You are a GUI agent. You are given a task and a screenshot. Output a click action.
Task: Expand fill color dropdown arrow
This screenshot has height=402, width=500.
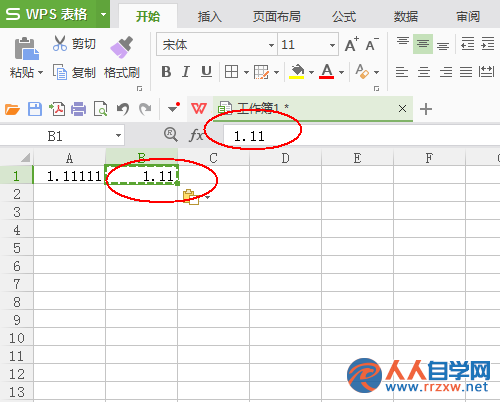[311, 72]
